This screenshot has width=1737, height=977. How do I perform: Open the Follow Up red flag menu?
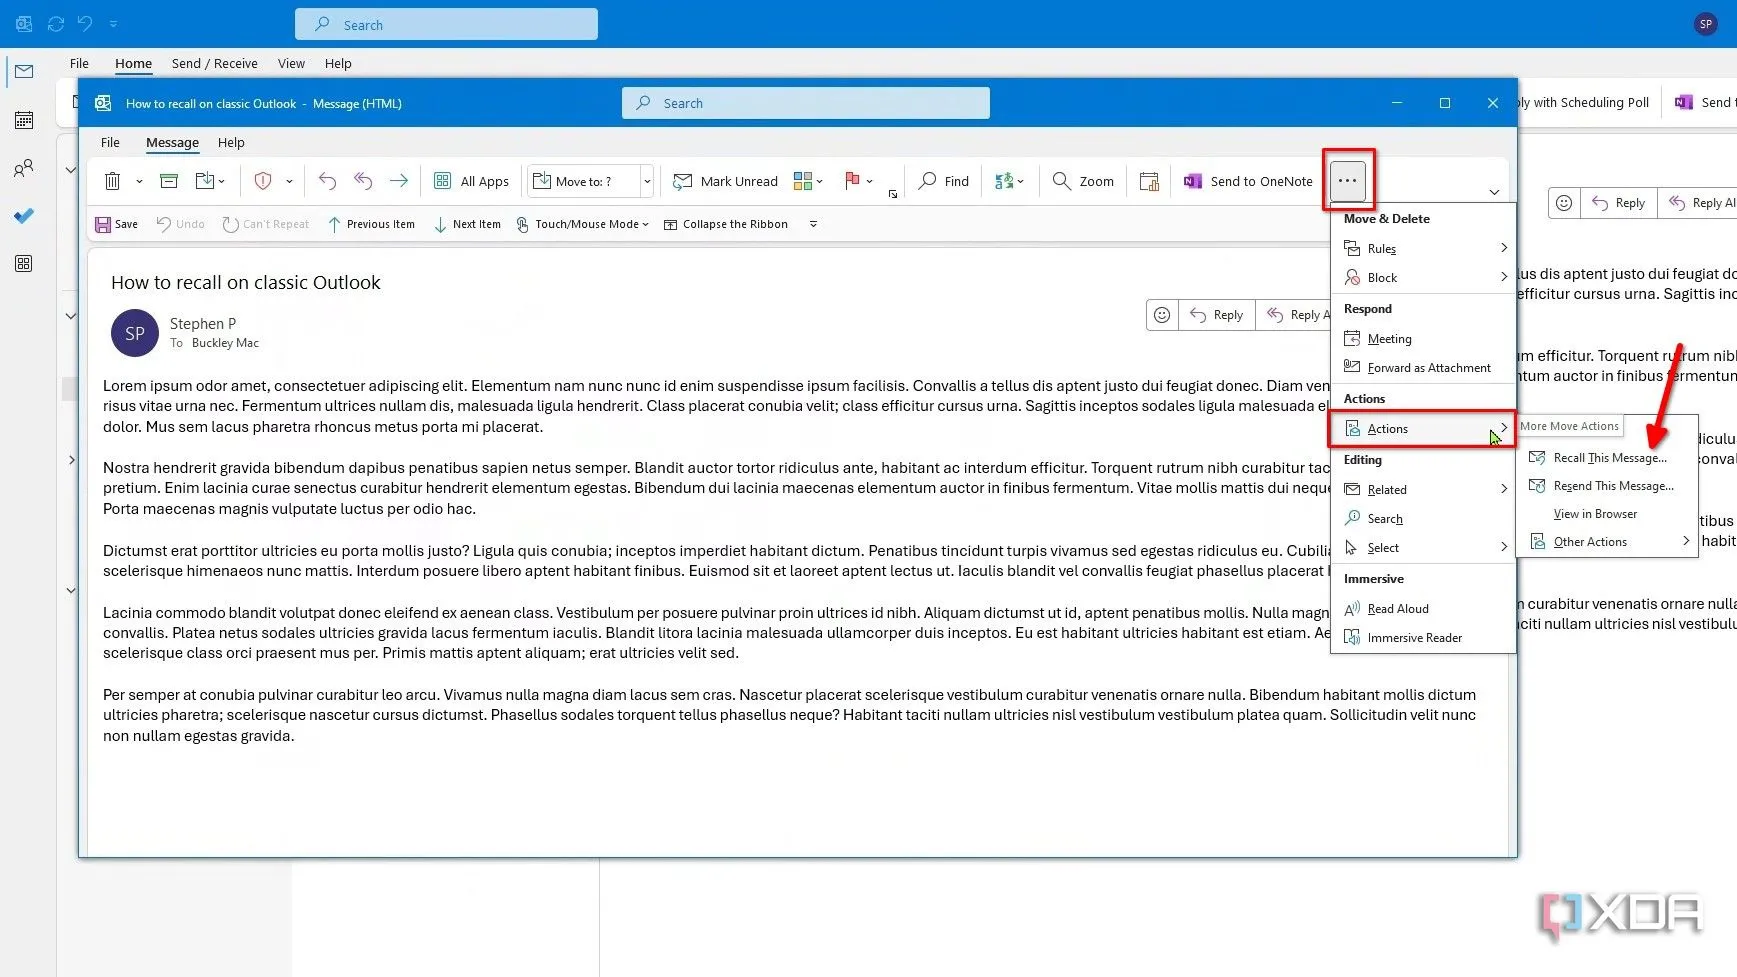(858, 181)
